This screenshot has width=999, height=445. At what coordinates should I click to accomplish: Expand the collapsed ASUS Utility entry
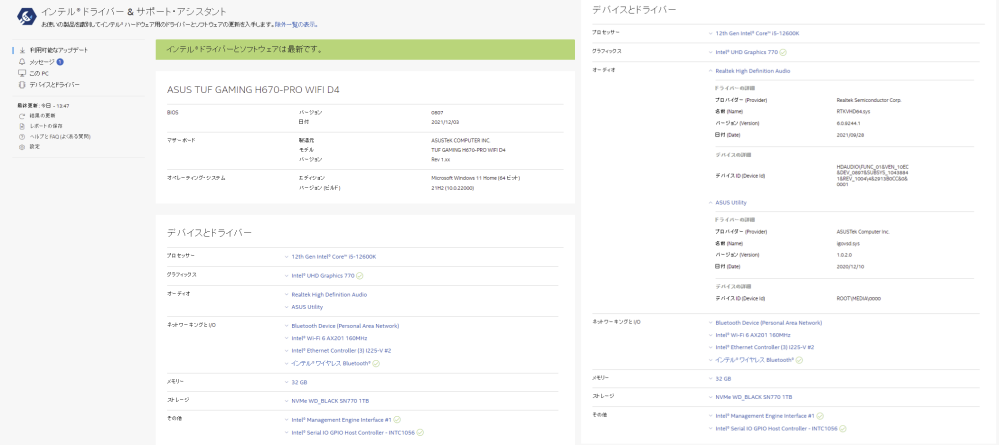point(306,307)
